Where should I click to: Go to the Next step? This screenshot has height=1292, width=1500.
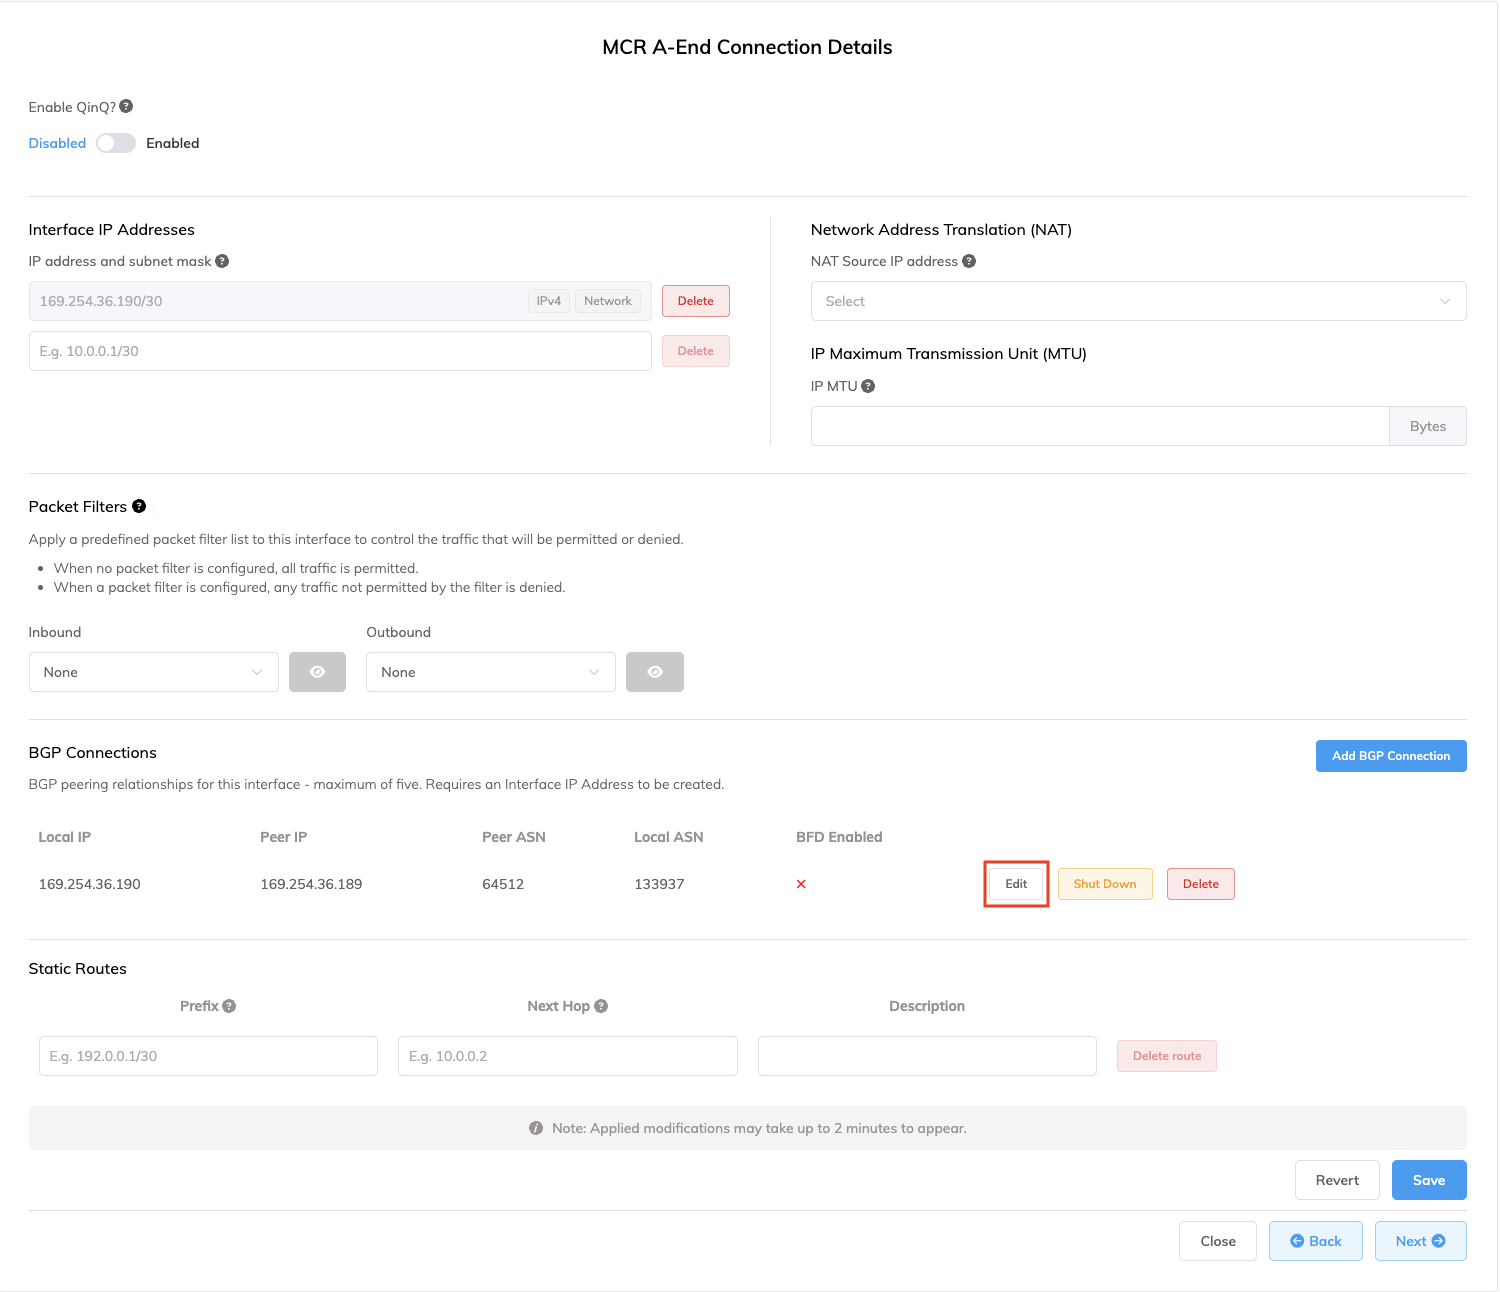click(1419, 1241)
